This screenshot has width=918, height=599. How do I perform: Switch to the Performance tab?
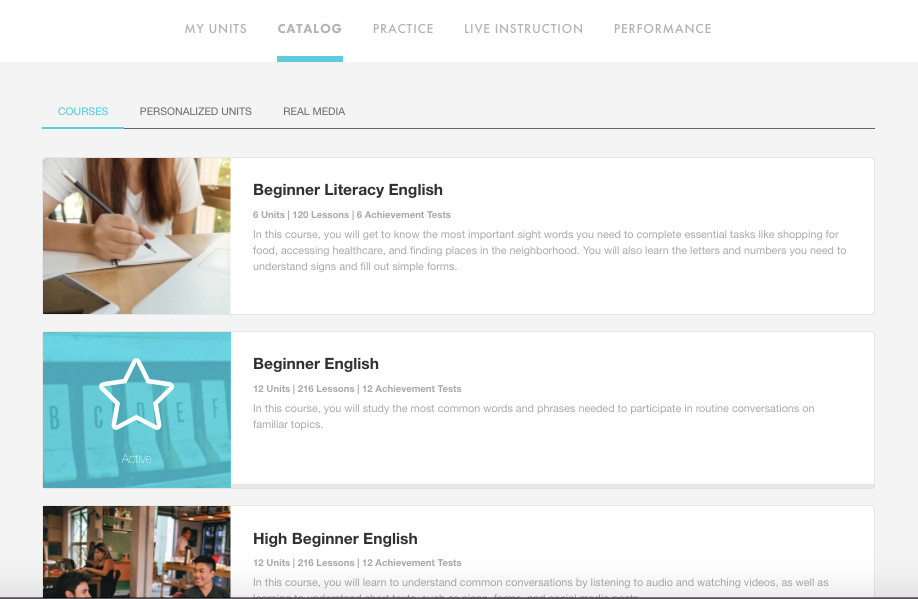coord(662,29)
